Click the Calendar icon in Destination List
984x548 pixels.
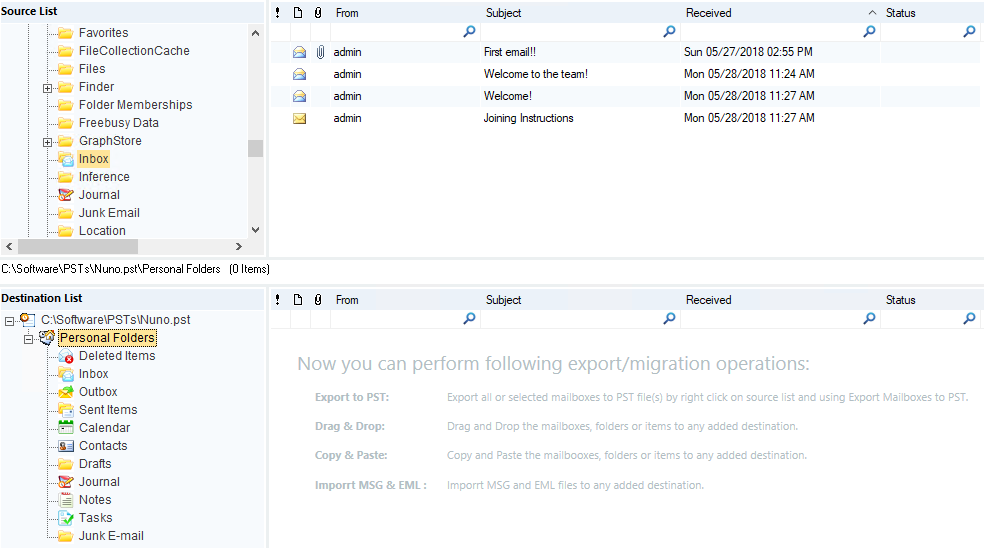tap(66, 428)
